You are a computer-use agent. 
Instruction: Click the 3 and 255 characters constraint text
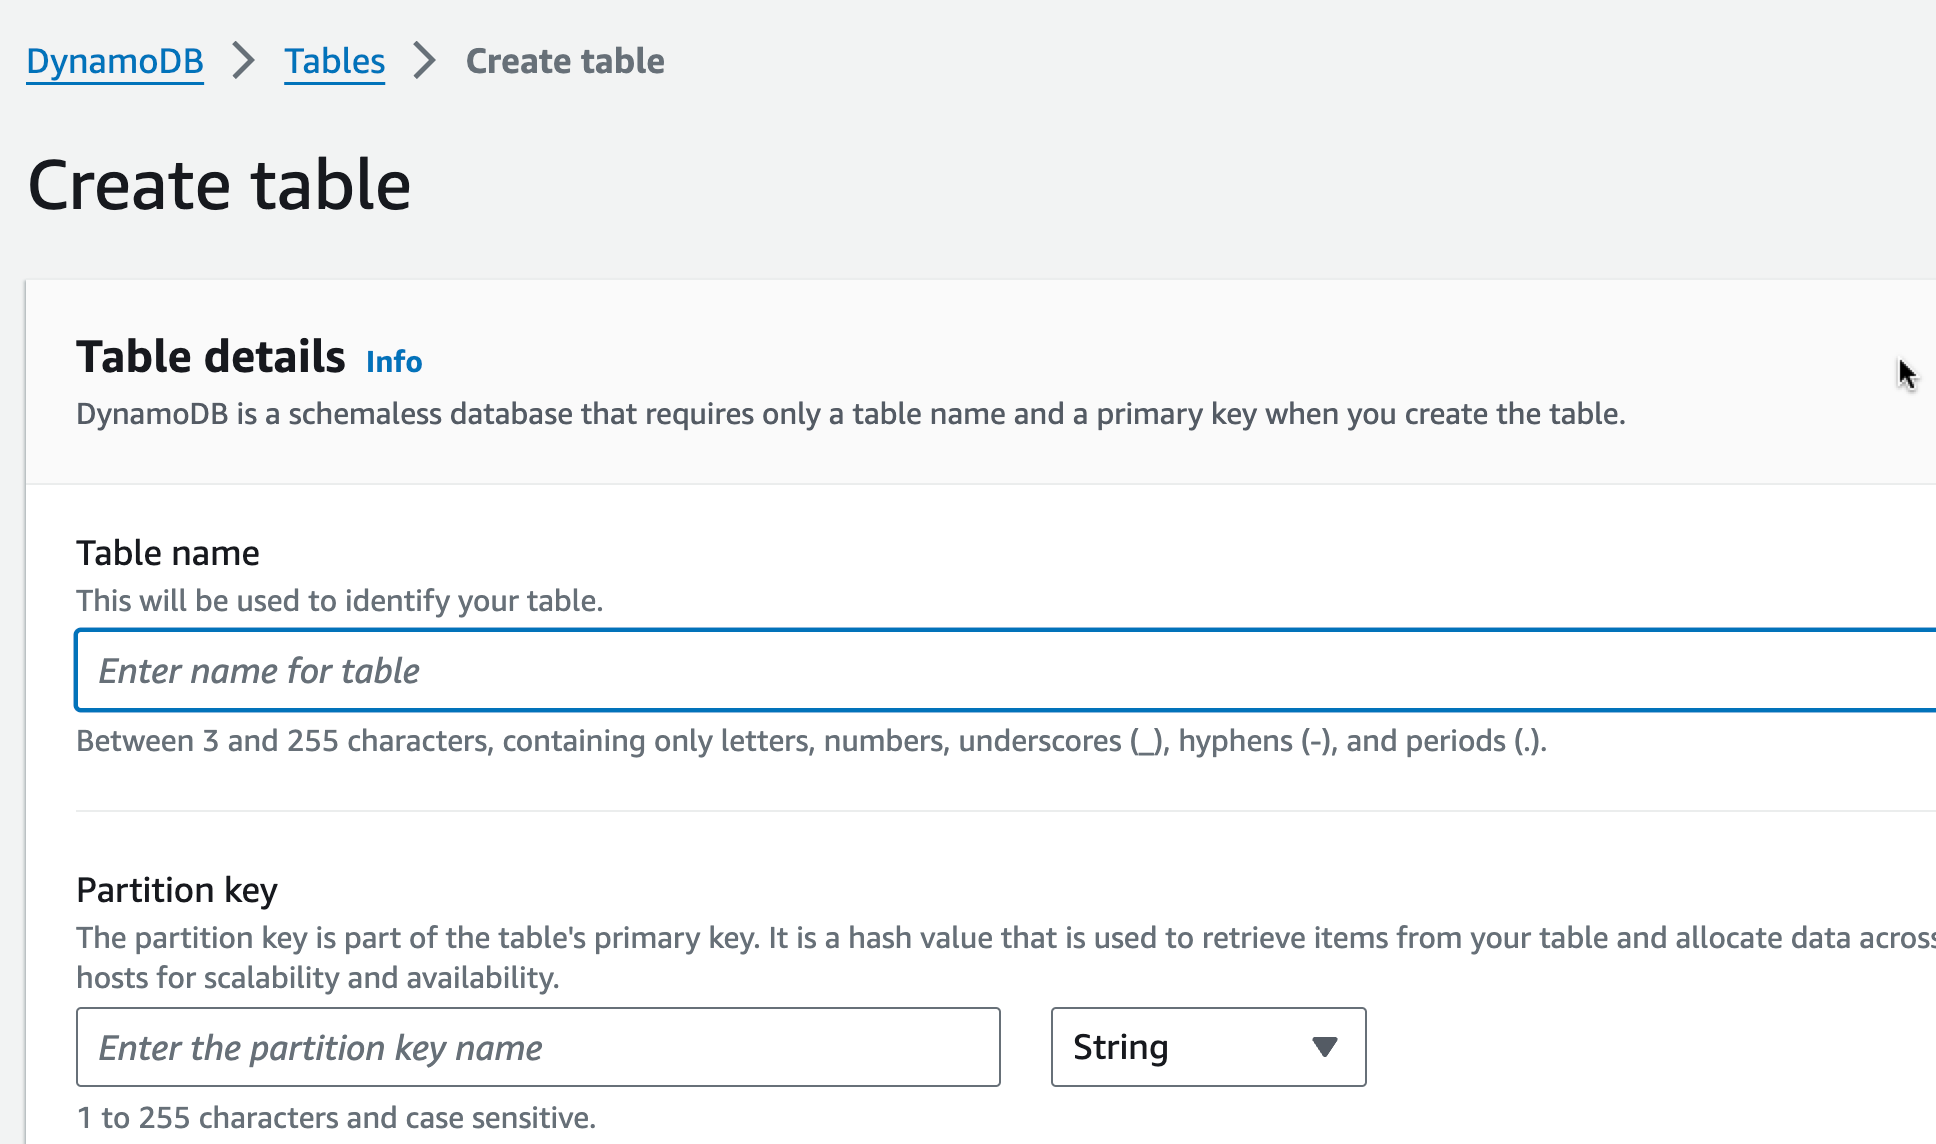click(x=810, y=741)
